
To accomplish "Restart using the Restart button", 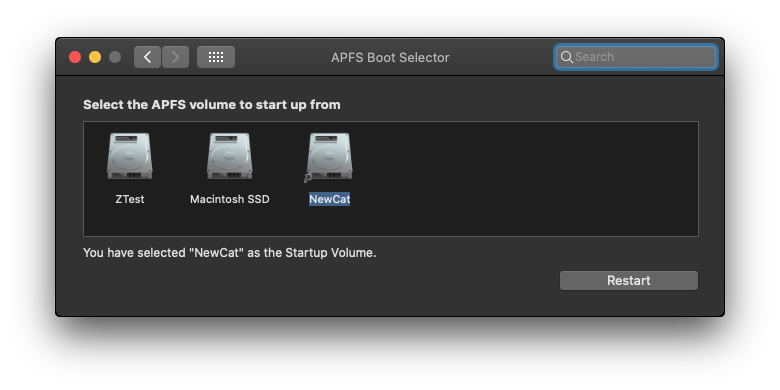I will coord(629,281).
